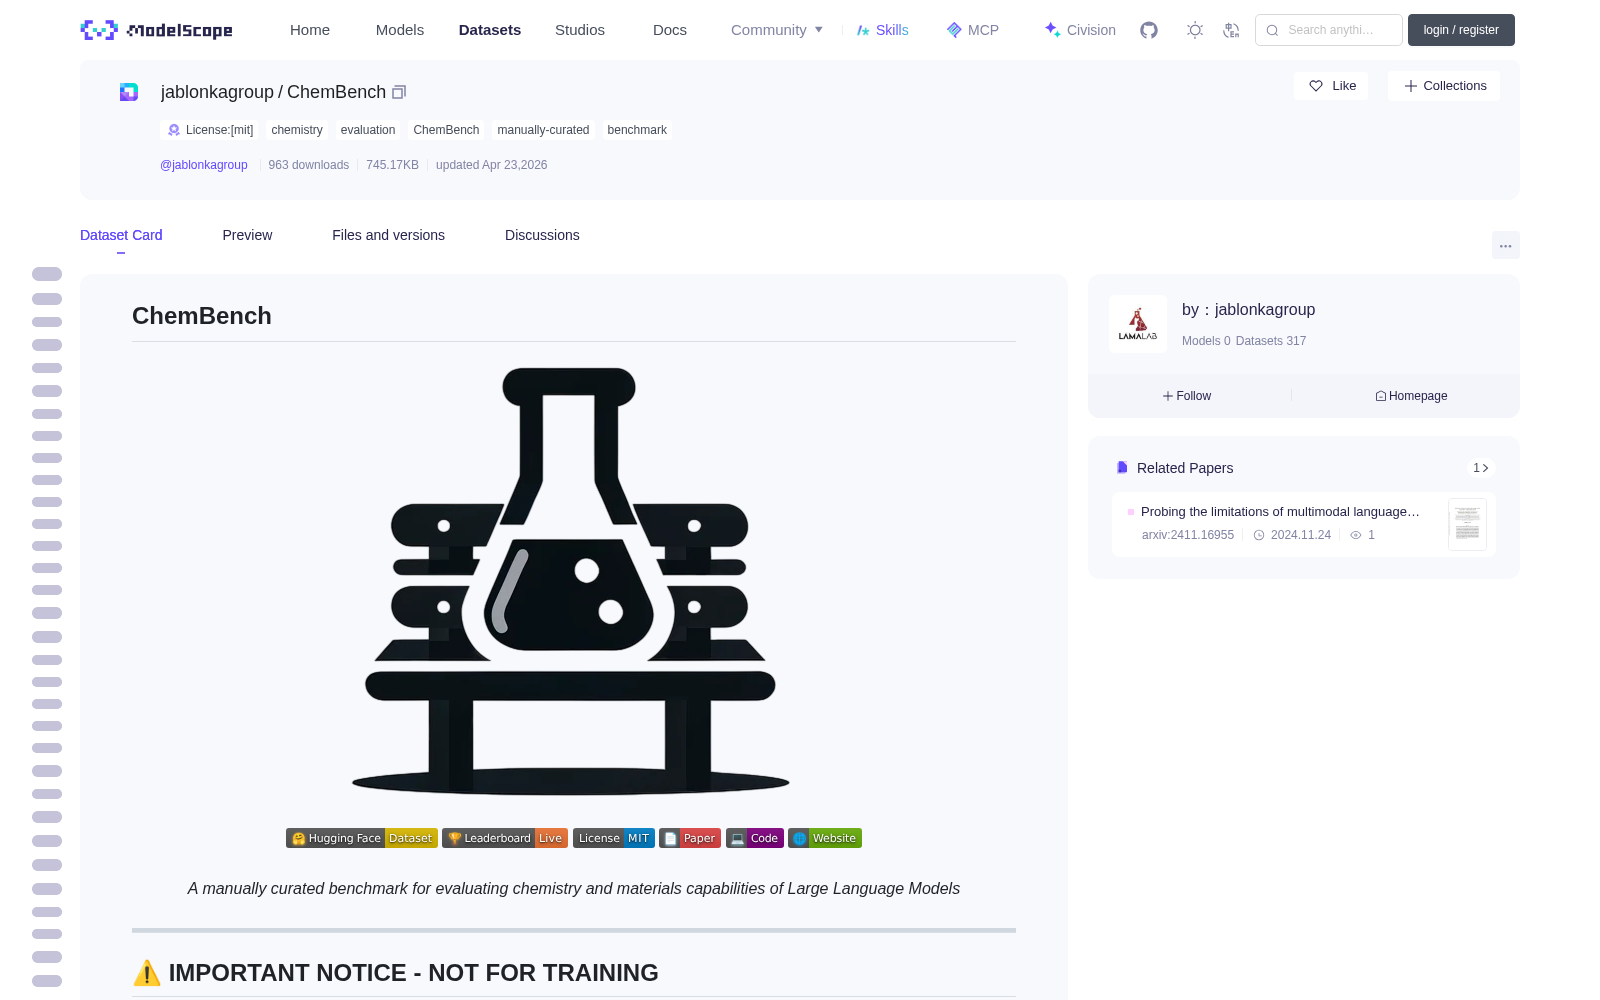Click the benchmark tag
Screen dimensions: 1600x1000
point(637,130)
